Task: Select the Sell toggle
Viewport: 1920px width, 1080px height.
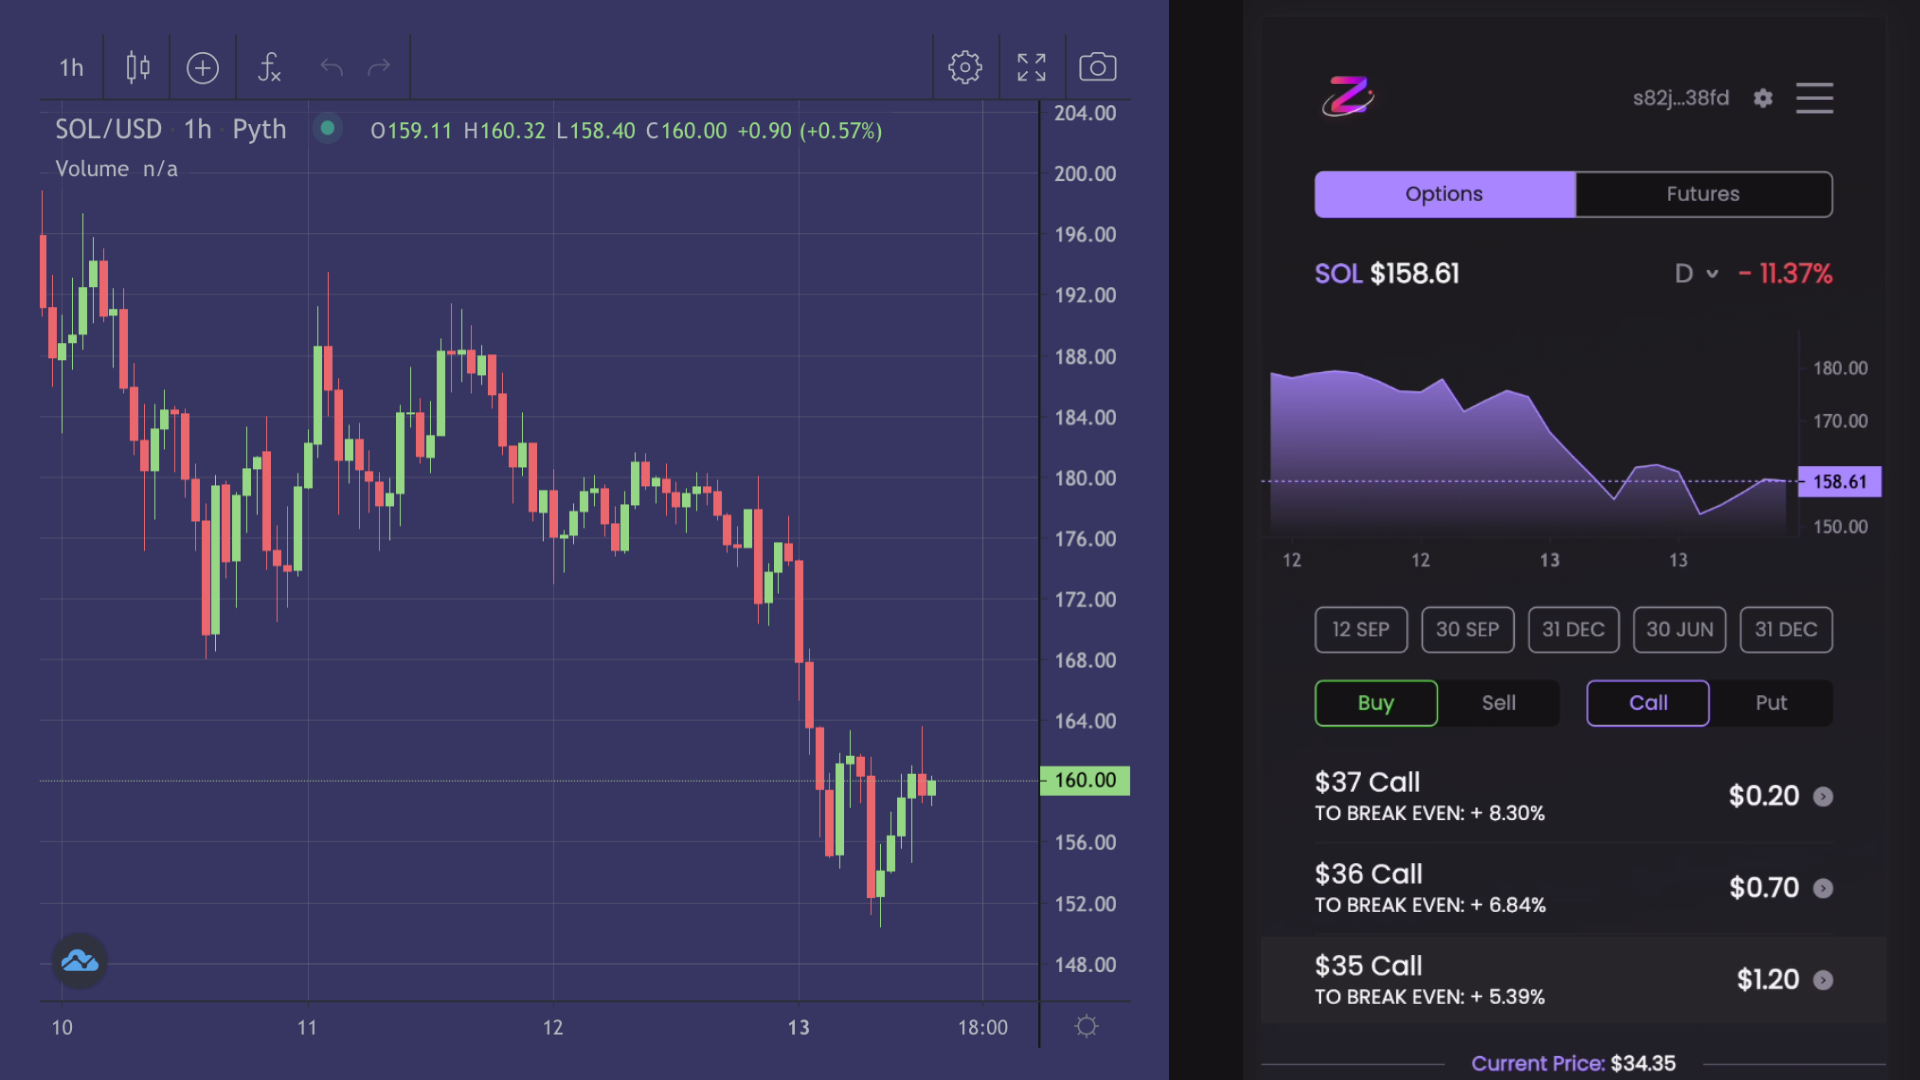Action: [x=1498, y=703]
